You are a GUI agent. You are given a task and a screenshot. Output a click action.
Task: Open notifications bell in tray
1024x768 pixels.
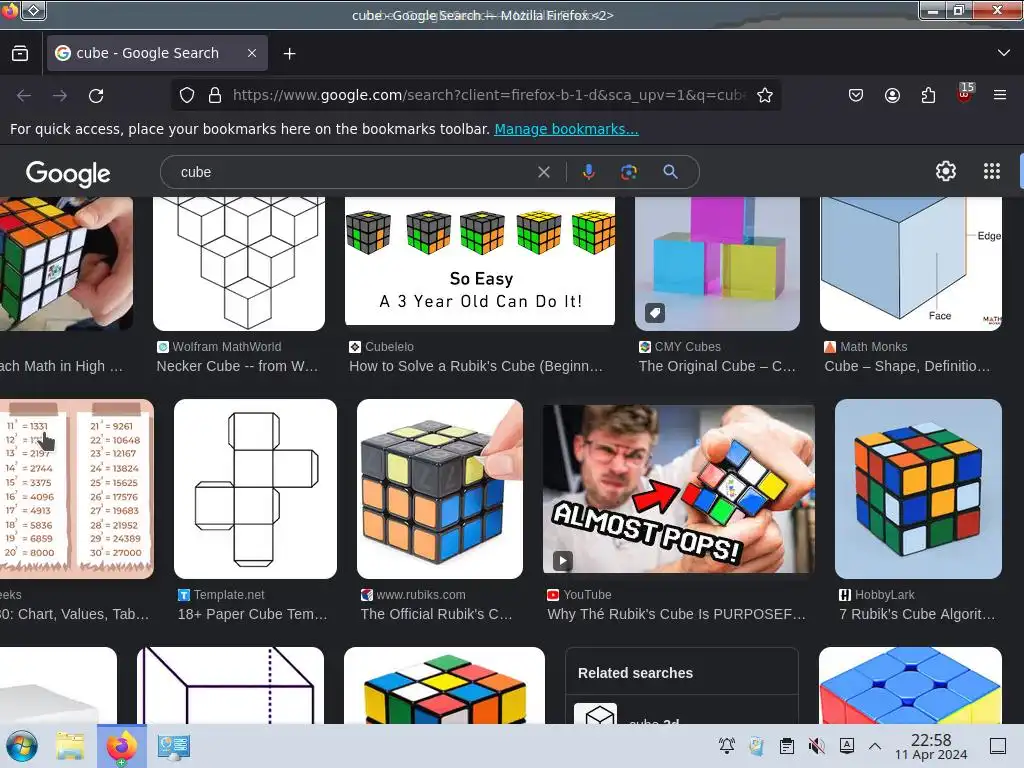(727, 746)
